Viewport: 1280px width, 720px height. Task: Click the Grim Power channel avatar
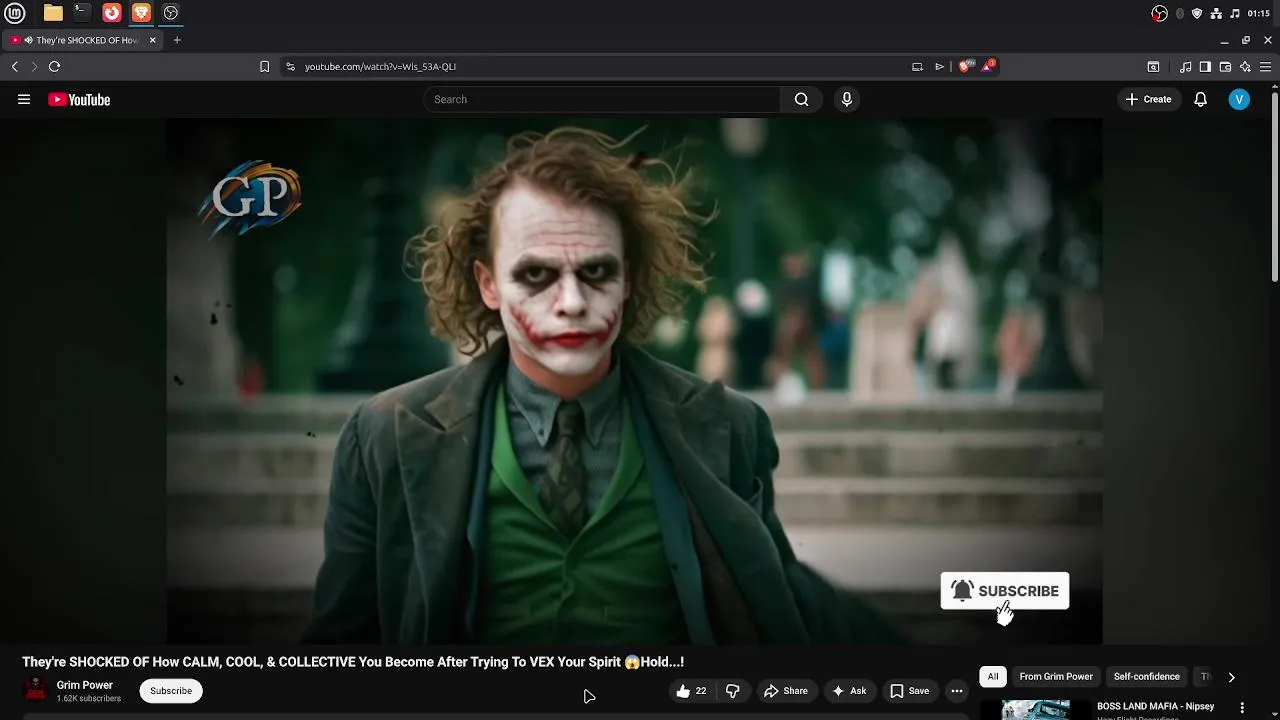coord(35,690)
